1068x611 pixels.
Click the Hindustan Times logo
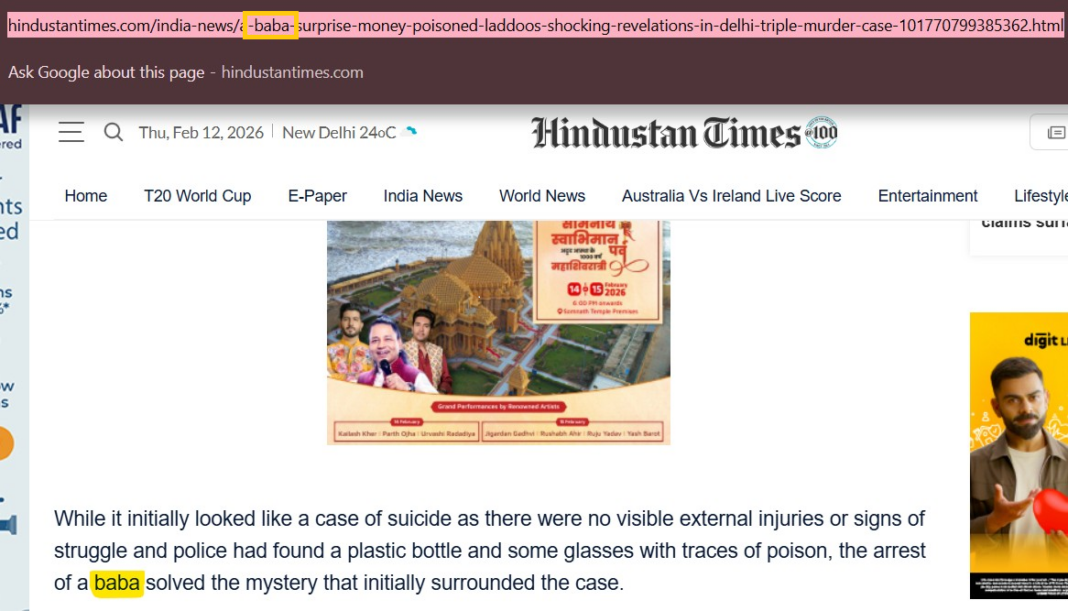[x=667, y=132]
